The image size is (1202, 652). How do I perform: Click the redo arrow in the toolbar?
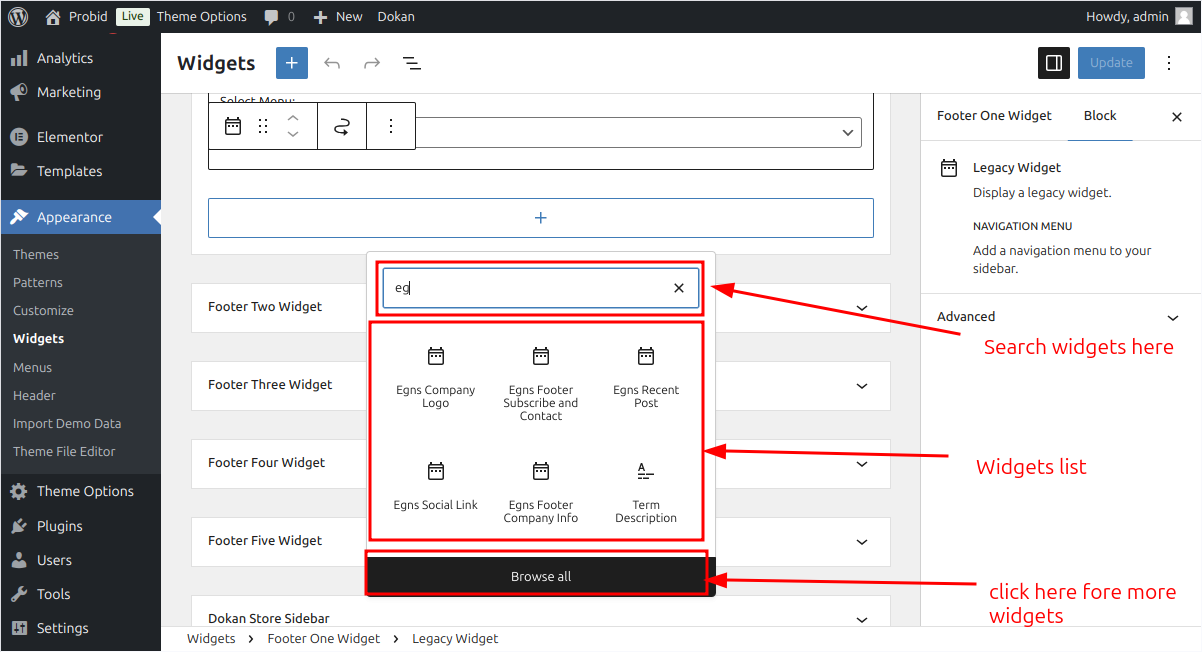tap(372, 63)
